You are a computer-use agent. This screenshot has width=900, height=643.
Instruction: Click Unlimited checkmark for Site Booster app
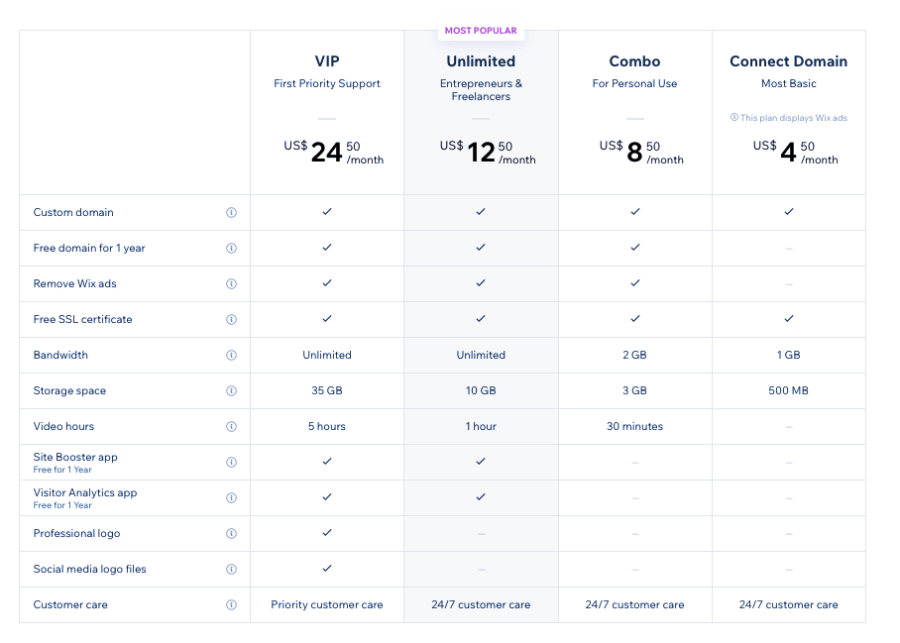(x=481, y=461)
